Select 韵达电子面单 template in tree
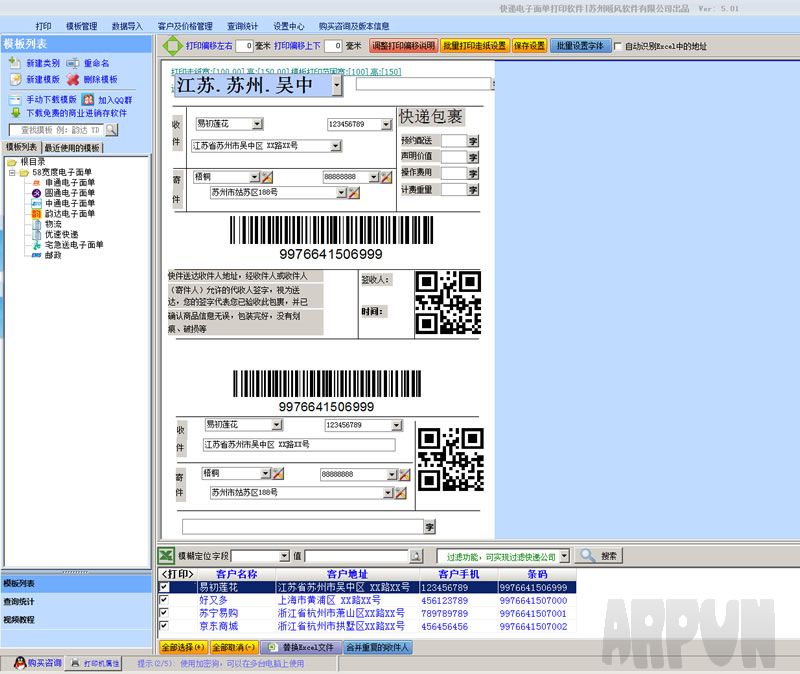This screenshot has height=674, width=800. (70, 213)
